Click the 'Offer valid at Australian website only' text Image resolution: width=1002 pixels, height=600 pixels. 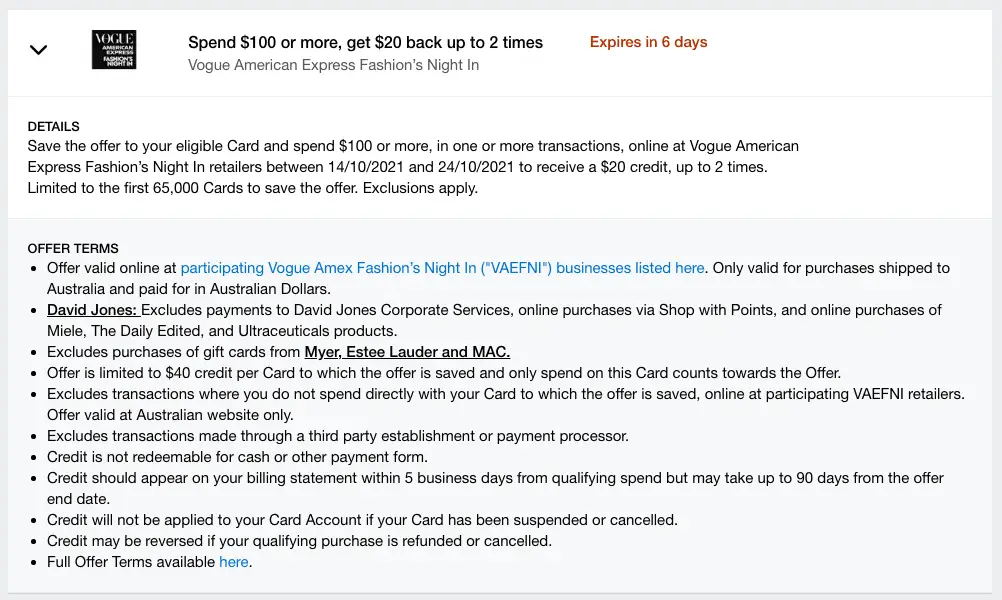click(x=166, y=414)
